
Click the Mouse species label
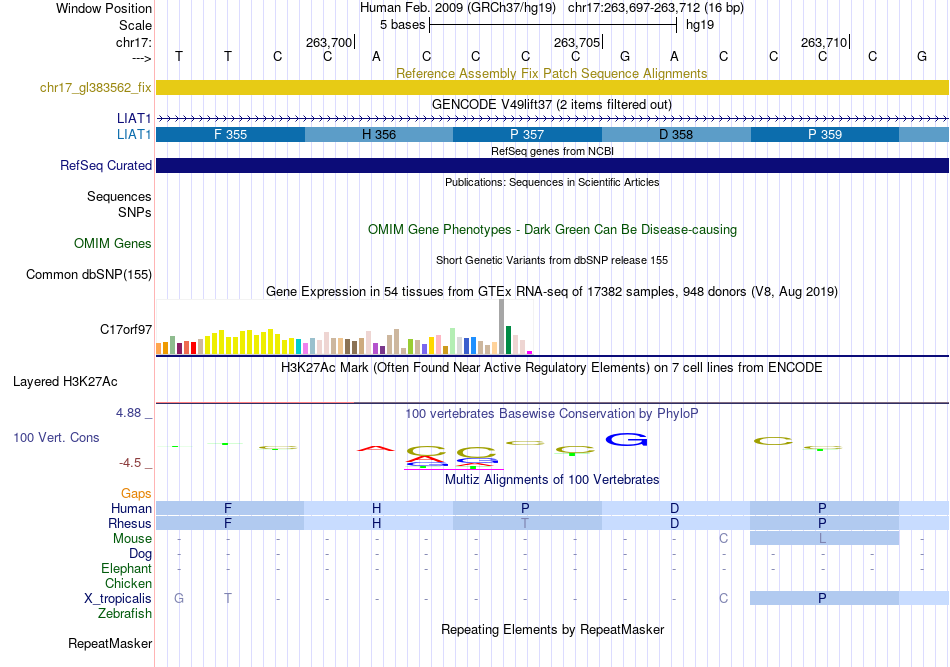tap(132, 539)
